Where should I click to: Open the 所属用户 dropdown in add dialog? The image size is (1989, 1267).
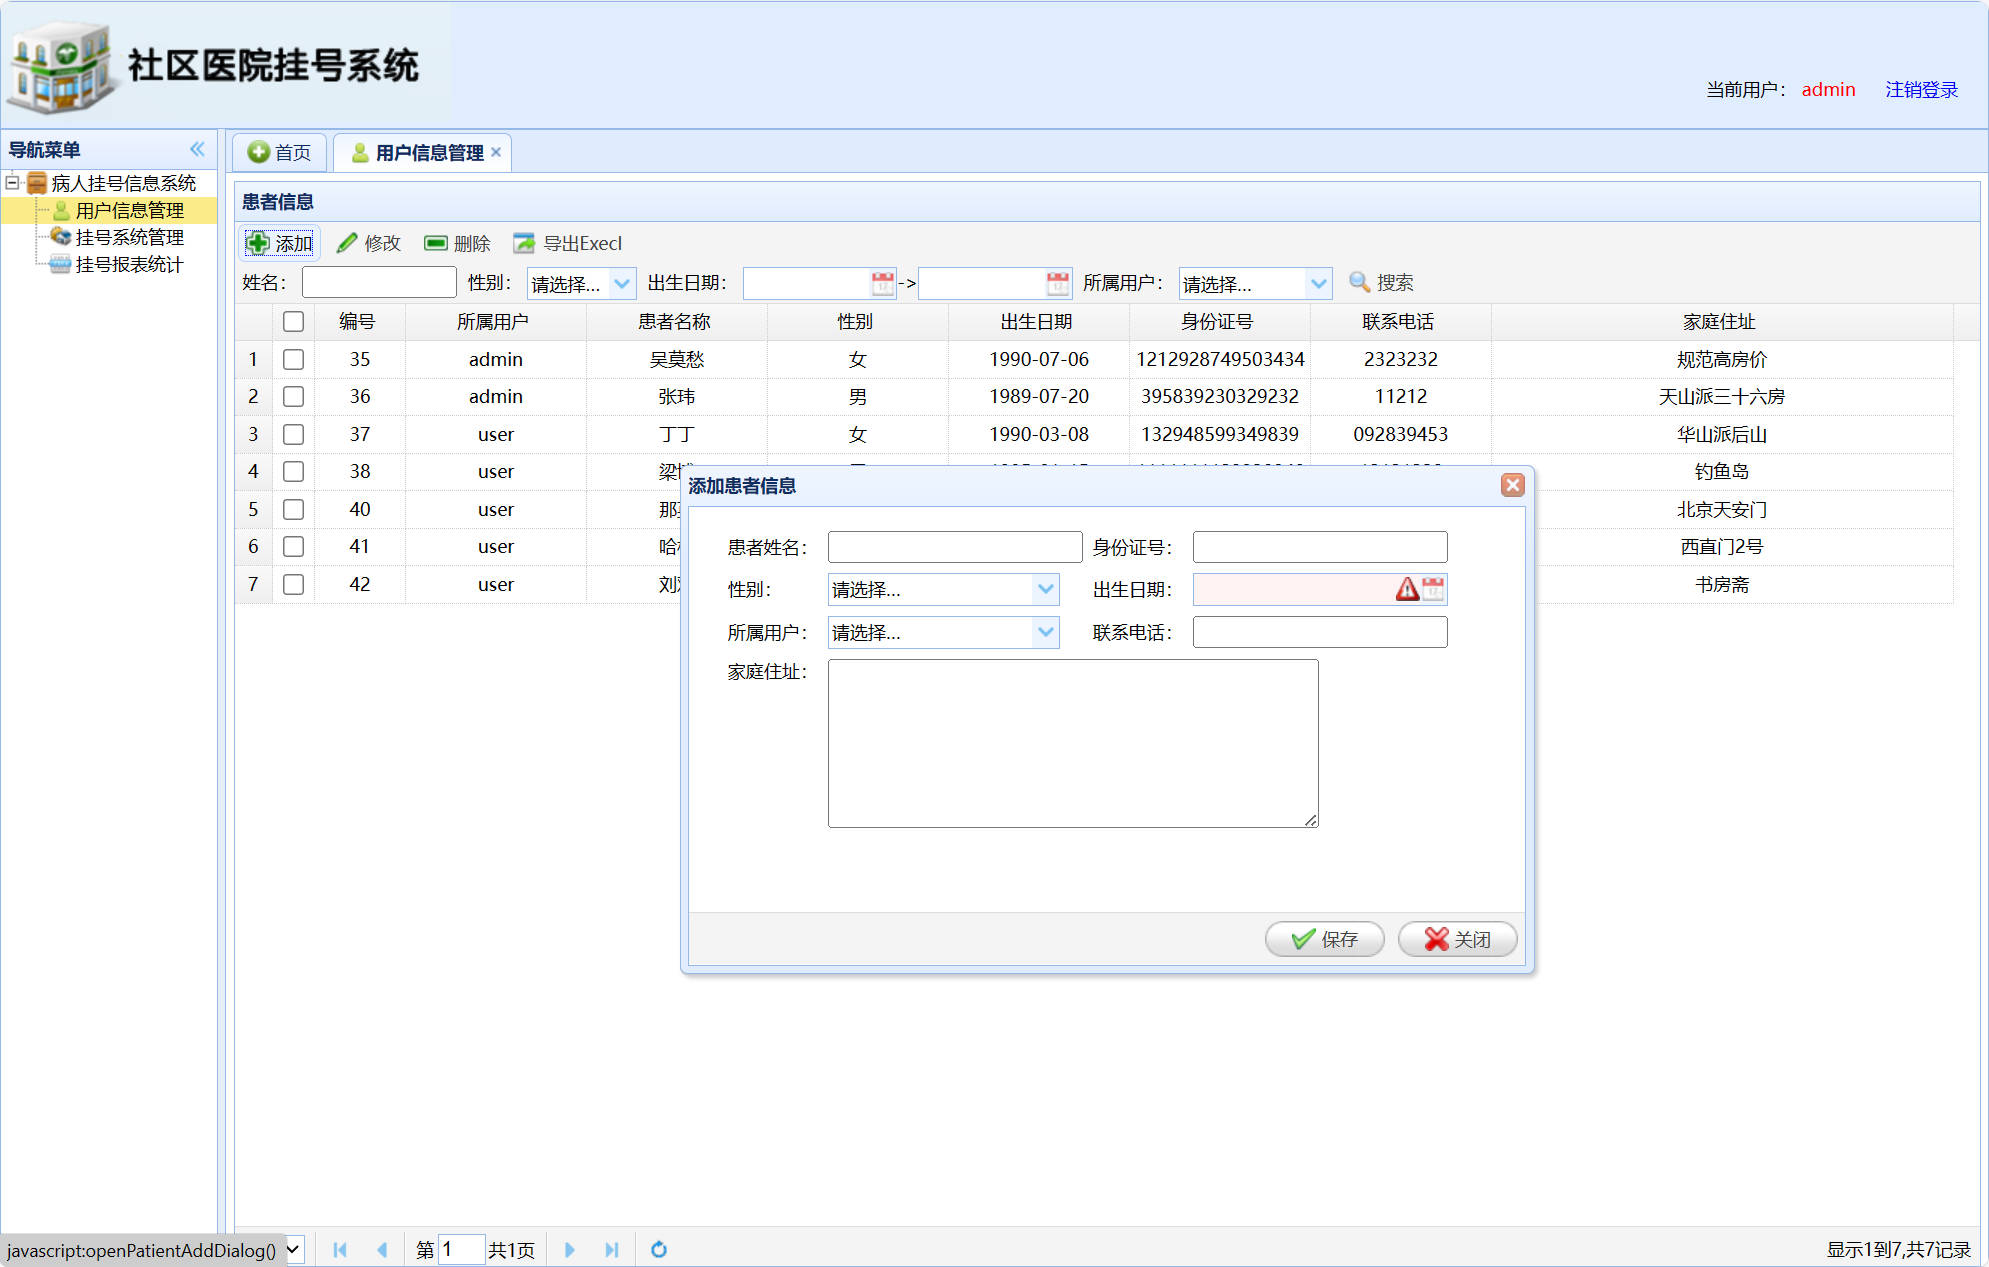click(1045, 632)
